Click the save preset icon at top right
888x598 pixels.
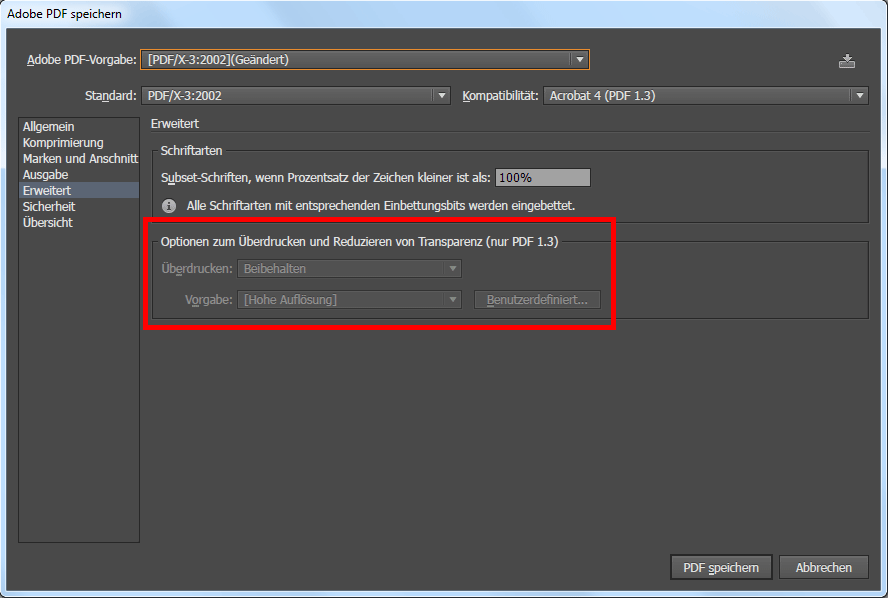coord(847,61)
